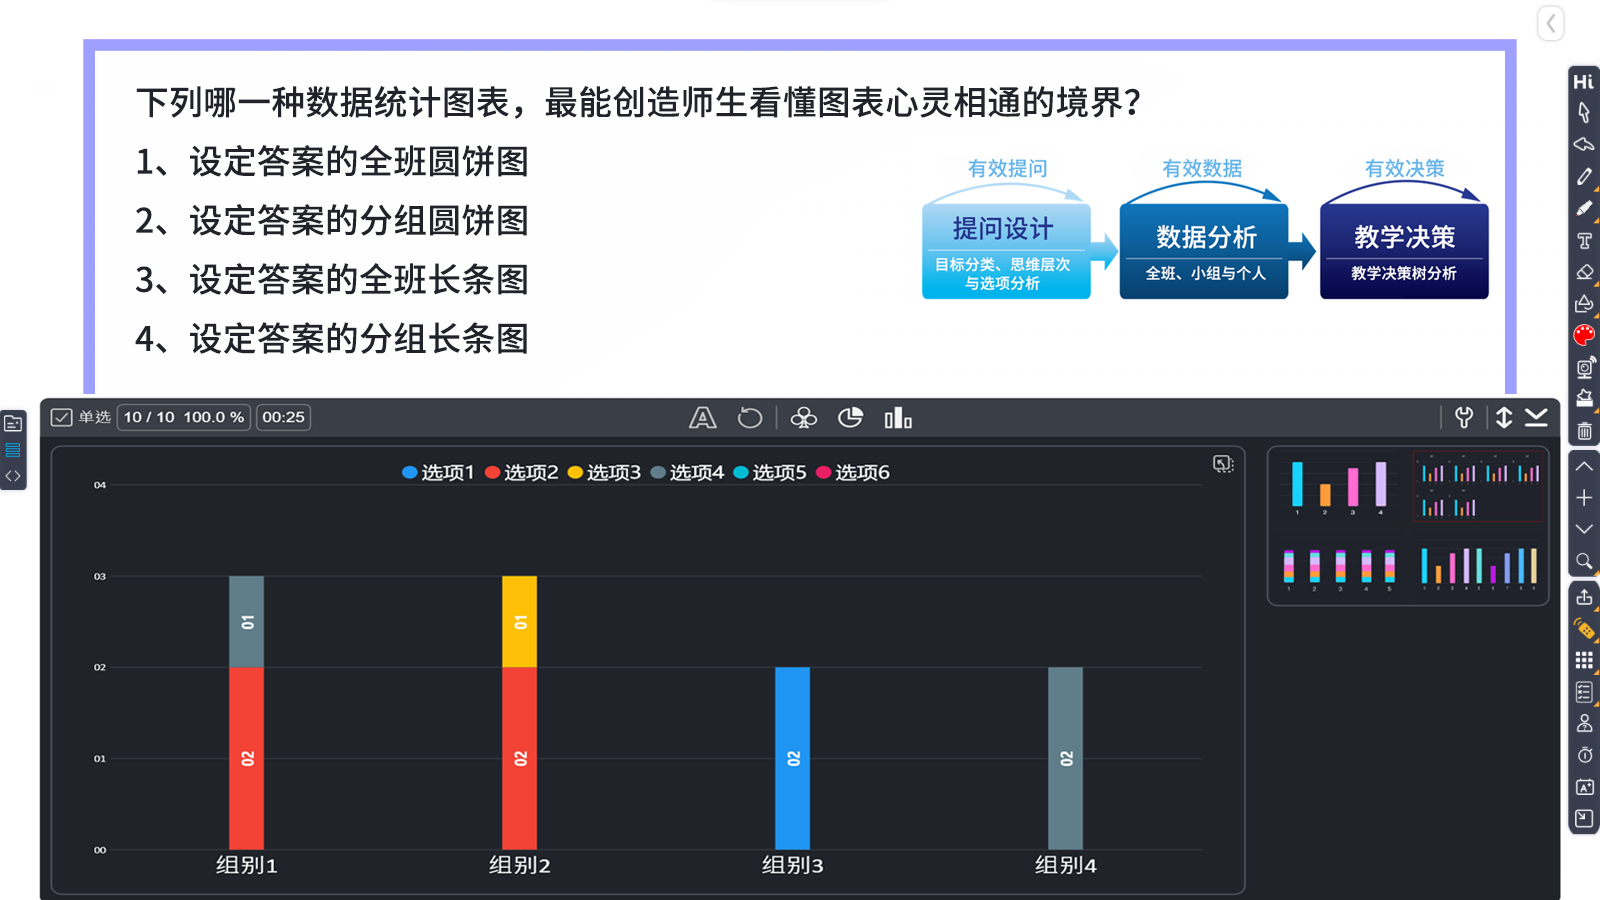Viewport: 1600px width, 900px height.
Task: Open the countdown timer tool
Action: pos(1584,755)
